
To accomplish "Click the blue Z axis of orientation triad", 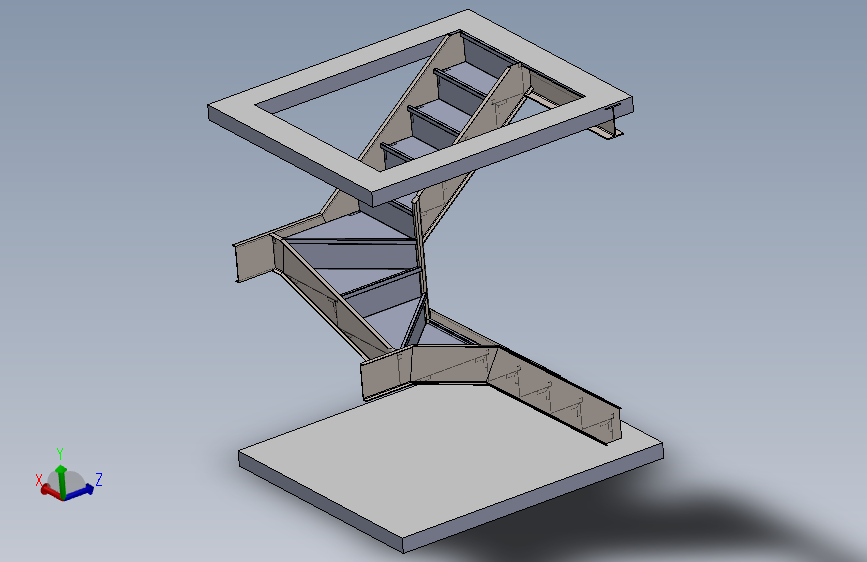I will (x=79, y=492).
